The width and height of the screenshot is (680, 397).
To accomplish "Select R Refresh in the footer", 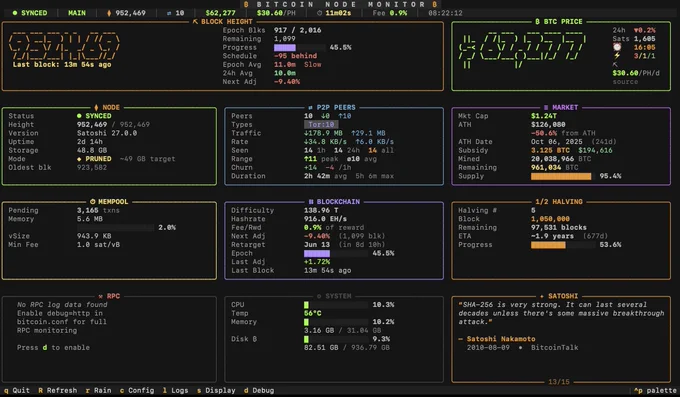I will [x=58, y=390].
